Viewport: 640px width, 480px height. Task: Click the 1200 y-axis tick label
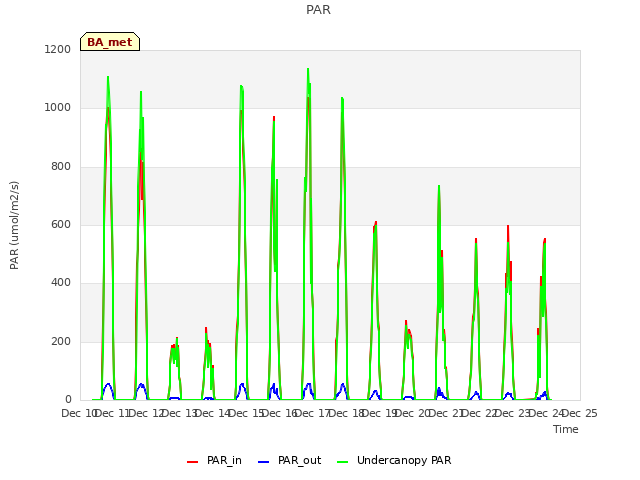point(58,49)
